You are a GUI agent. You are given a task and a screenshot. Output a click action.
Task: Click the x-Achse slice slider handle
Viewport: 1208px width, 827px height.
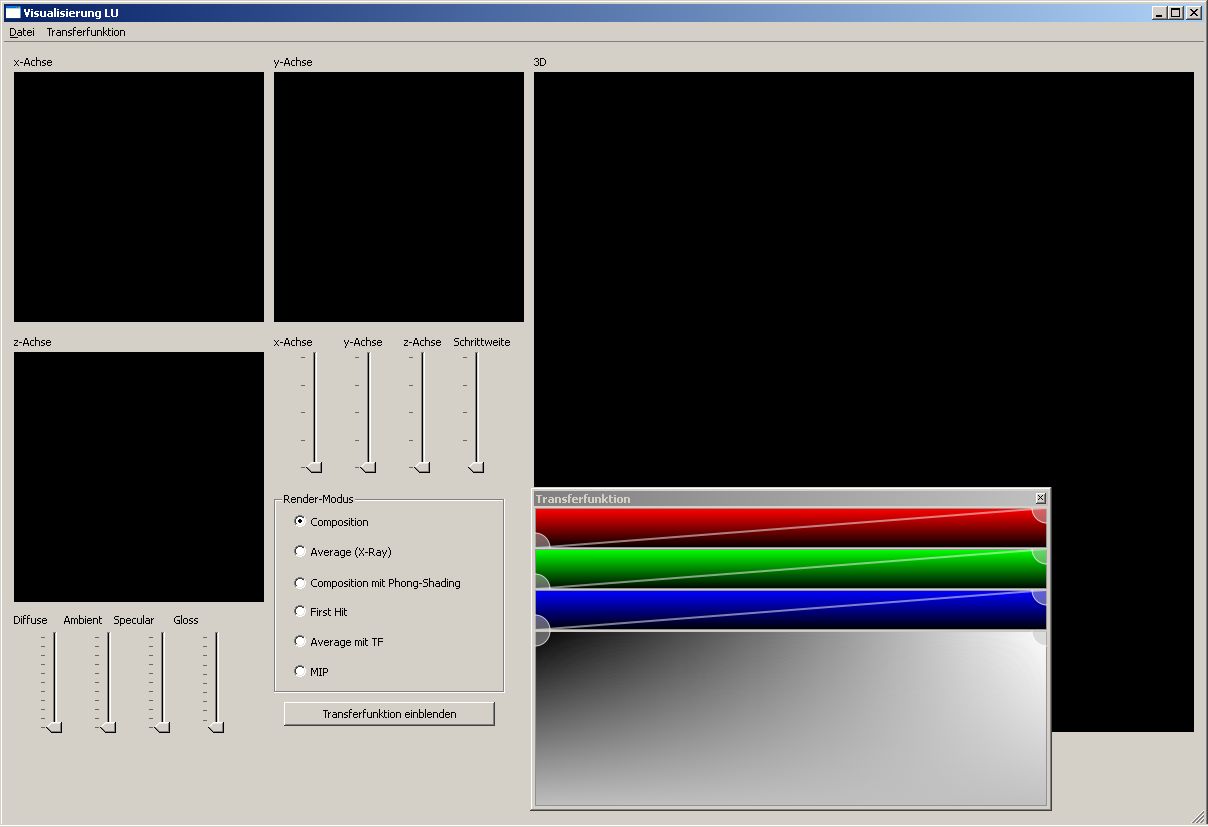point(314,467)
